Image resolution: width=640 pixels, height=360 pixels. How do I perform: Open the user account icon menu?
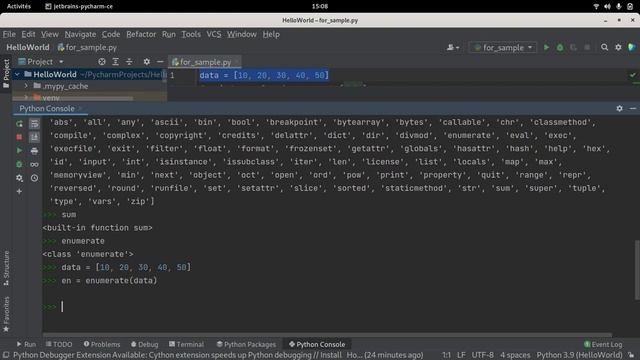point(453,47)
